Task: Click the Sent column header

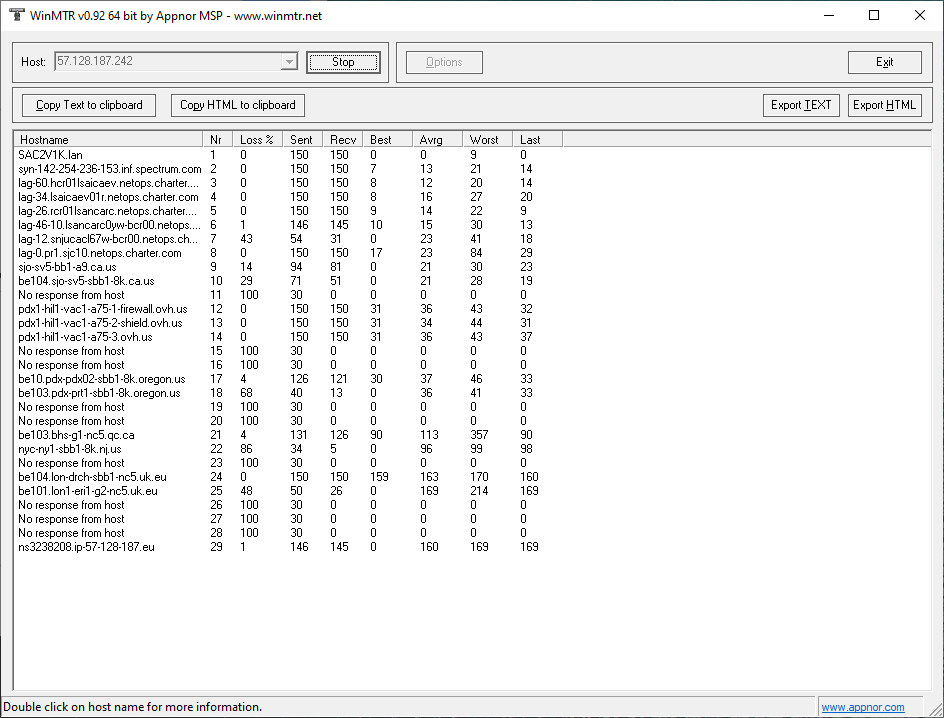Action: pyautogui.click(x=302, y=140)
